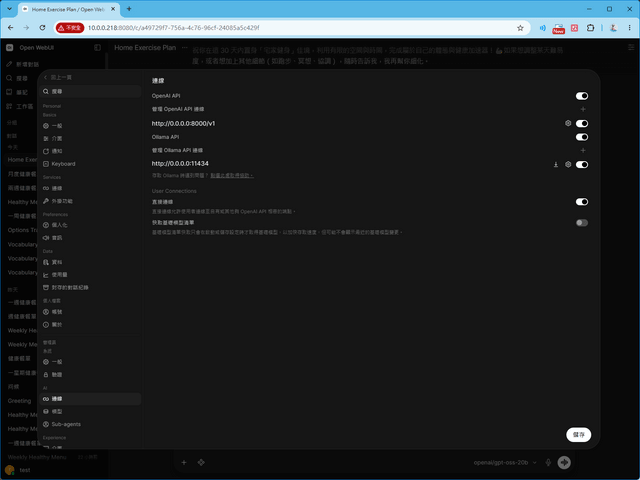Viewport: 640px width, 480px height.
Task: Bookmark this page with the star icon
Action: (520, 28)
